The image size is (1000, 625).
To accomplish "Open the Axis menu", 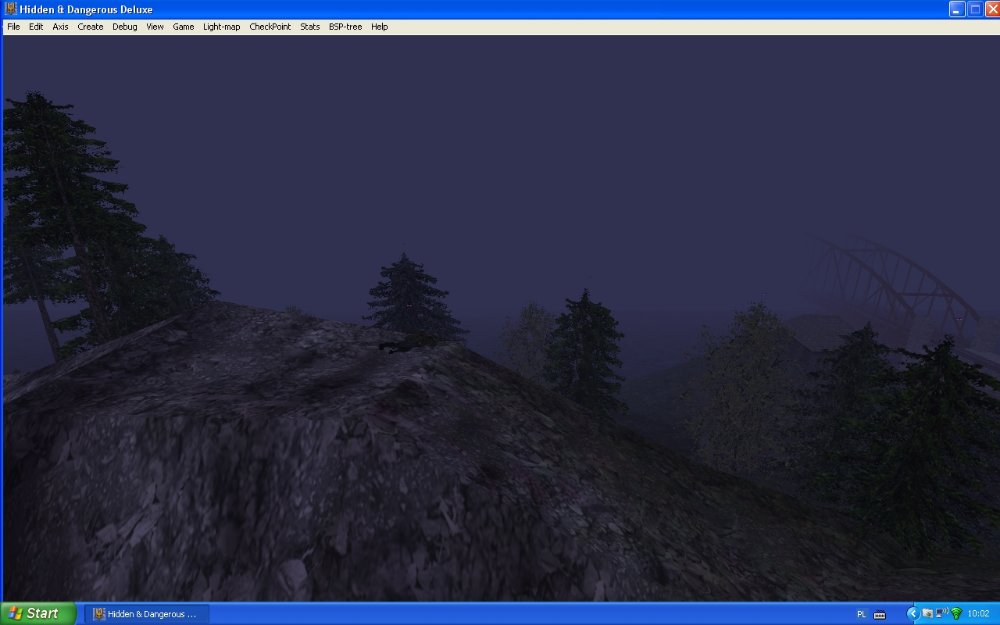I will (x=61, y=27).
